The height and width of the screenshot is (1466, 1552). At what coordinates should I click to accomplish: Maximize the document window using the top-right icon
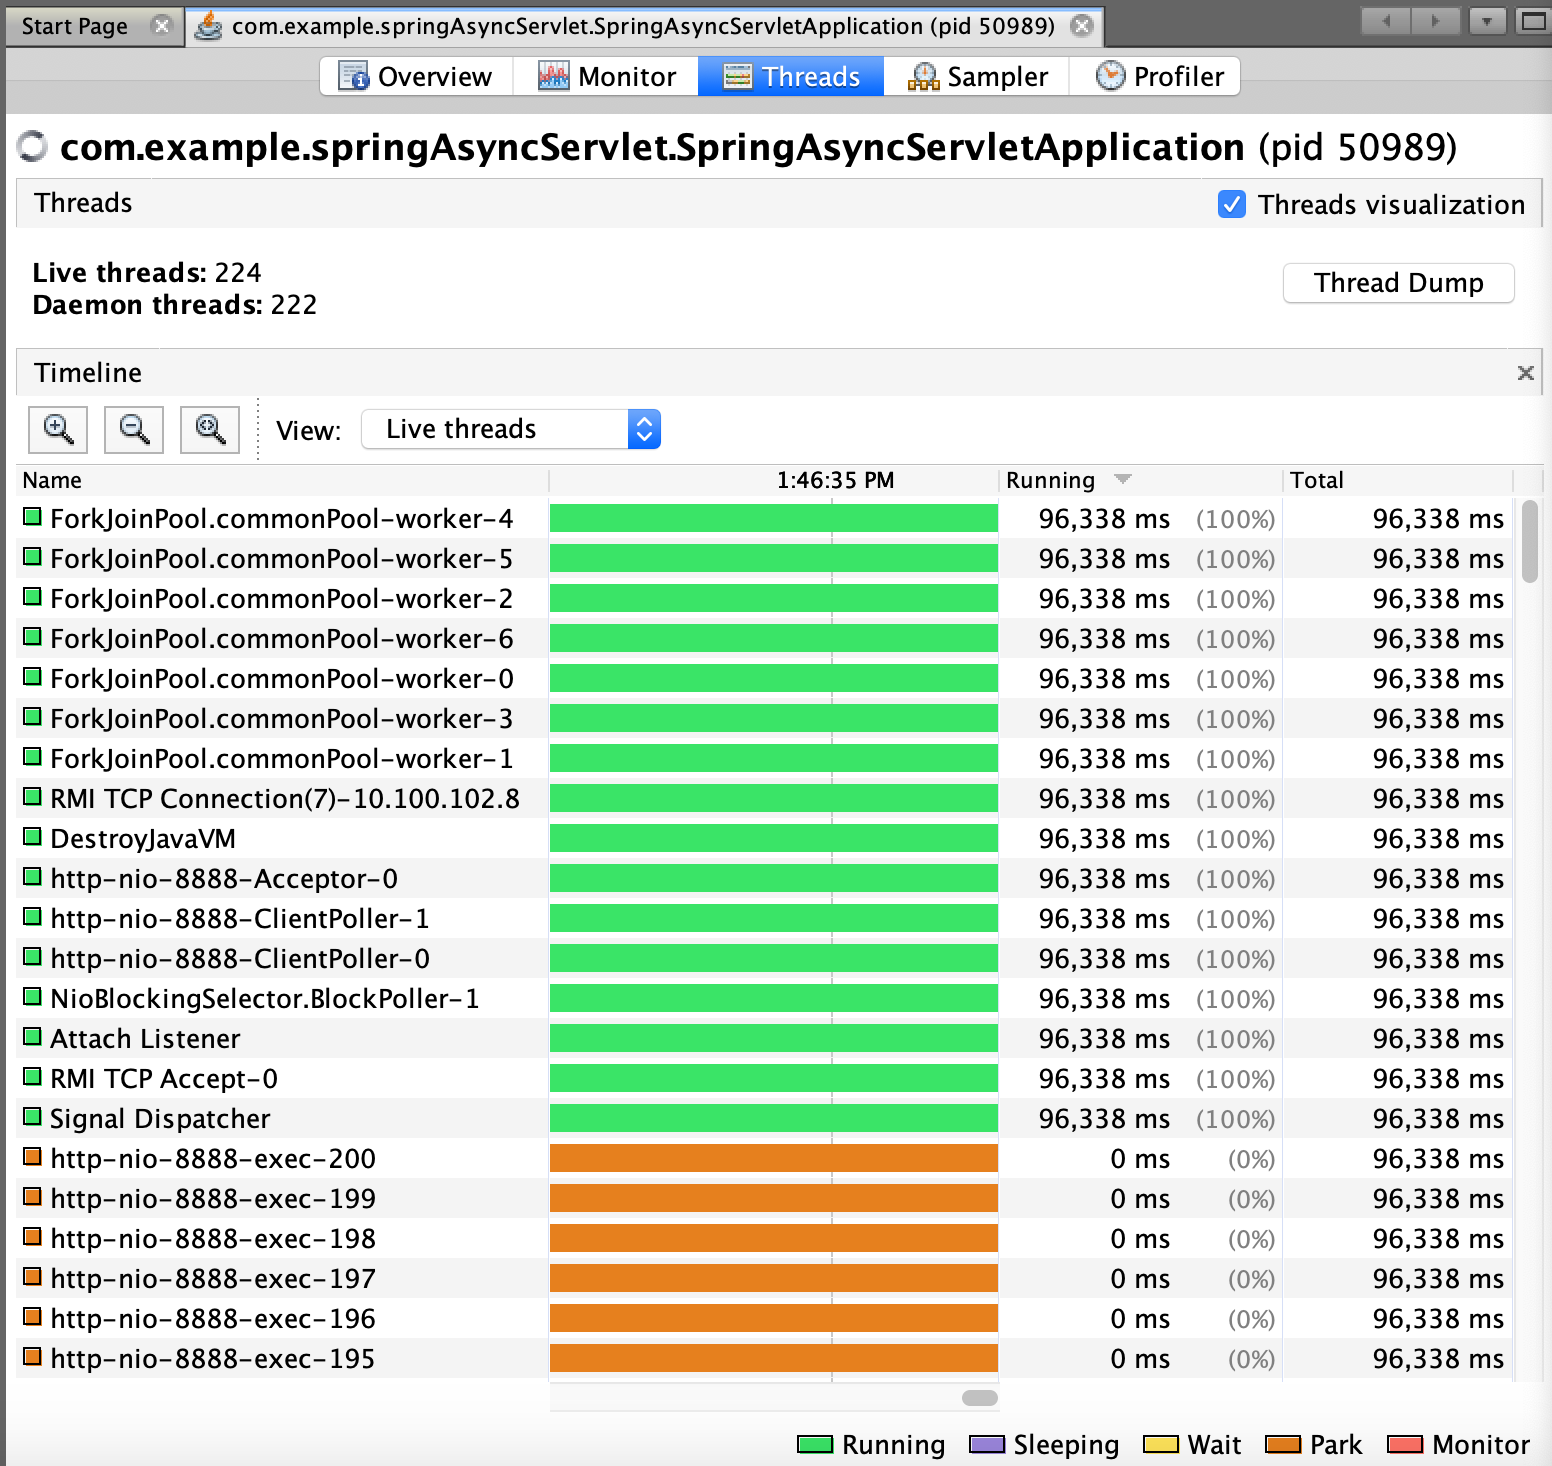click(1533, 21)
